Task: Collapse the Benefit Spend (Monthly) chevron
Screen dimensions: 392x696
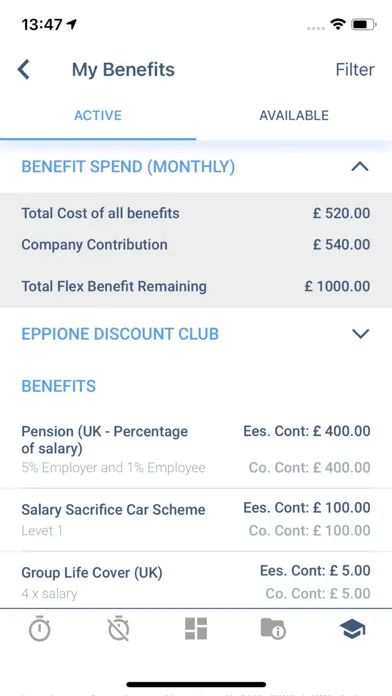Action: (x=360, y=167)
